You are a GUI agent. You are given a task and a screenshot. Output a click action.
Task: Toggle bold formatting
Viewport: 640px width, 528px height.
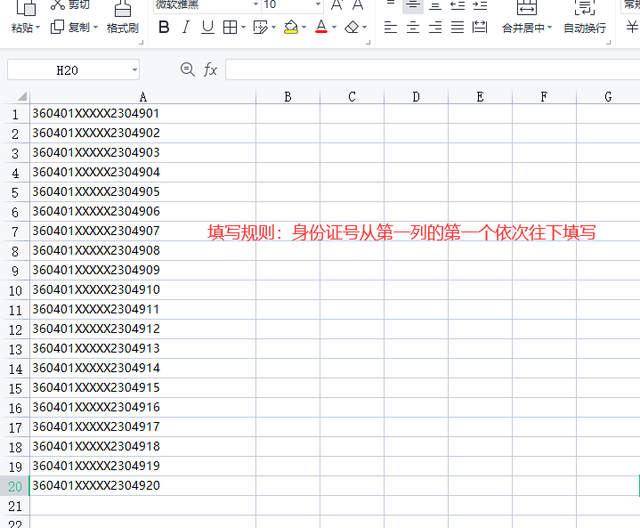(x=164, y=27)
